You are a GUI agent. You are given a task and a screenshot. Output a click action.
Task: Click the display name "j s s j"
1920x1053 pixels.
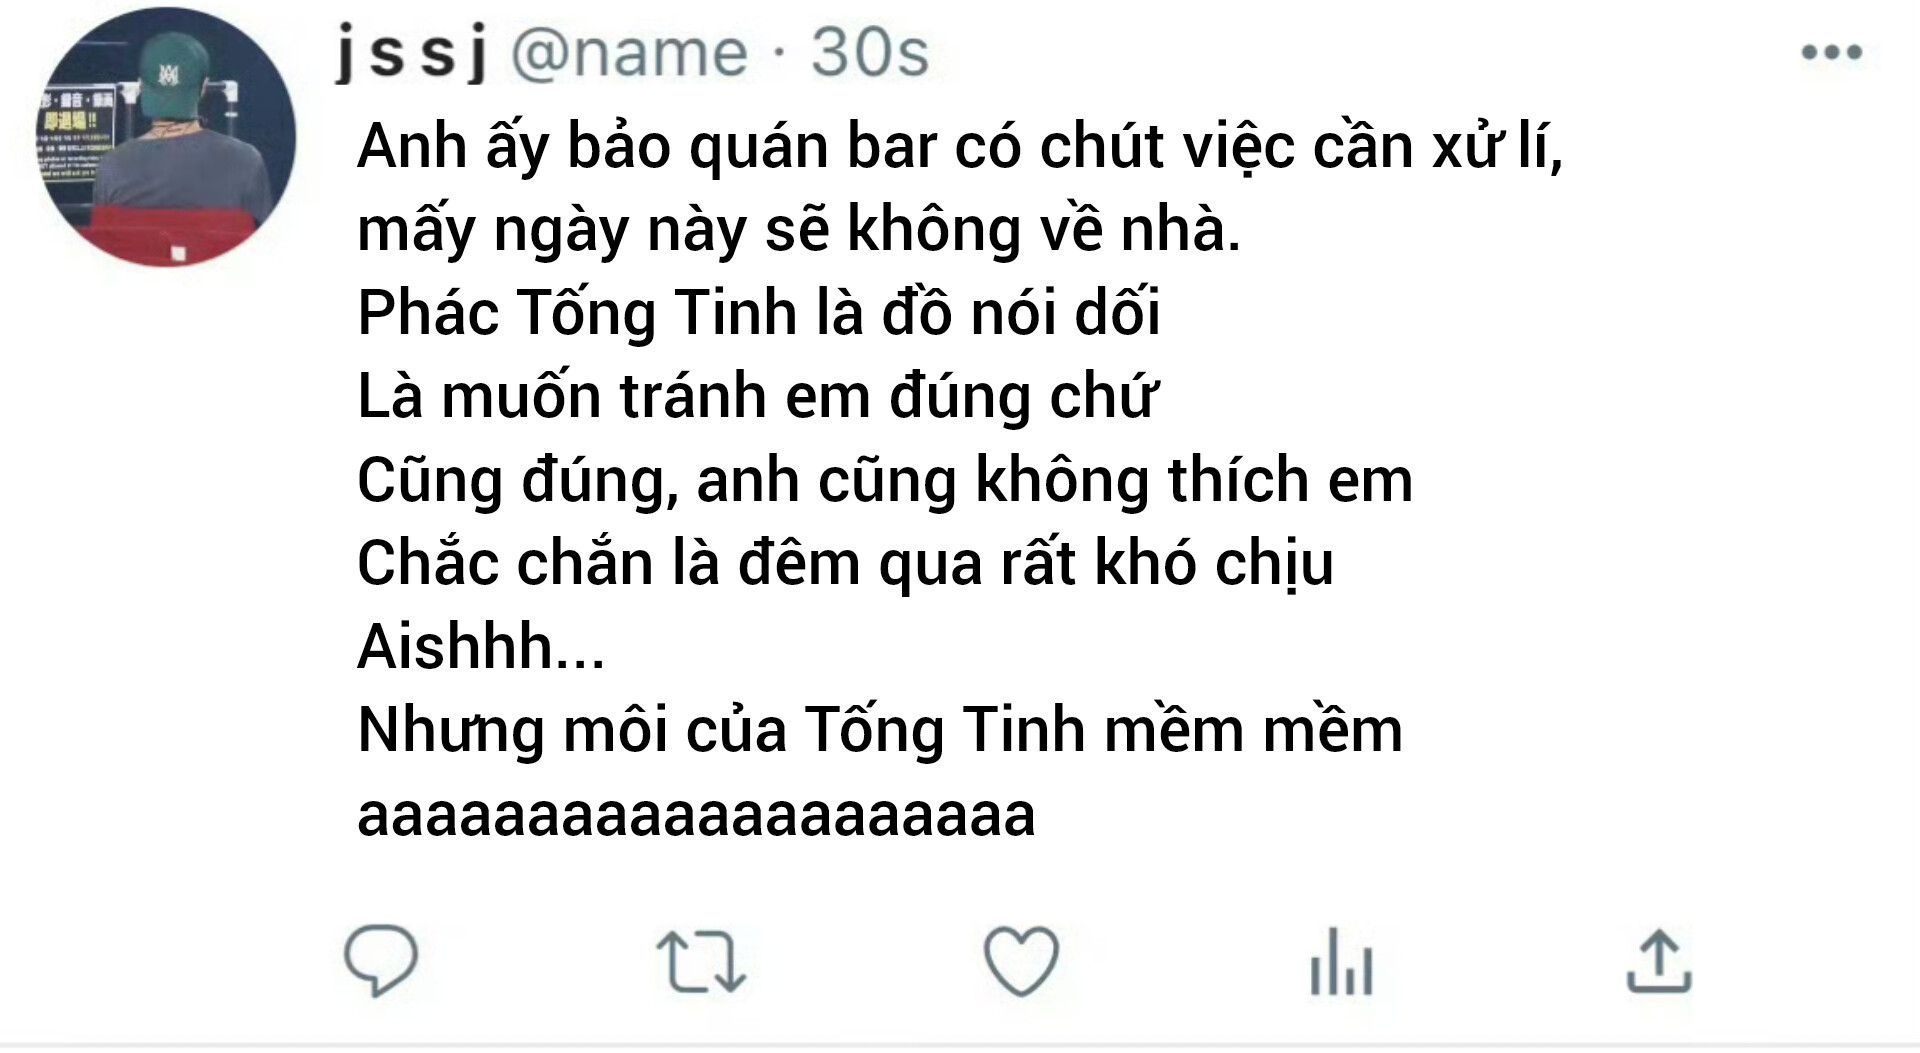pos(411,52)
